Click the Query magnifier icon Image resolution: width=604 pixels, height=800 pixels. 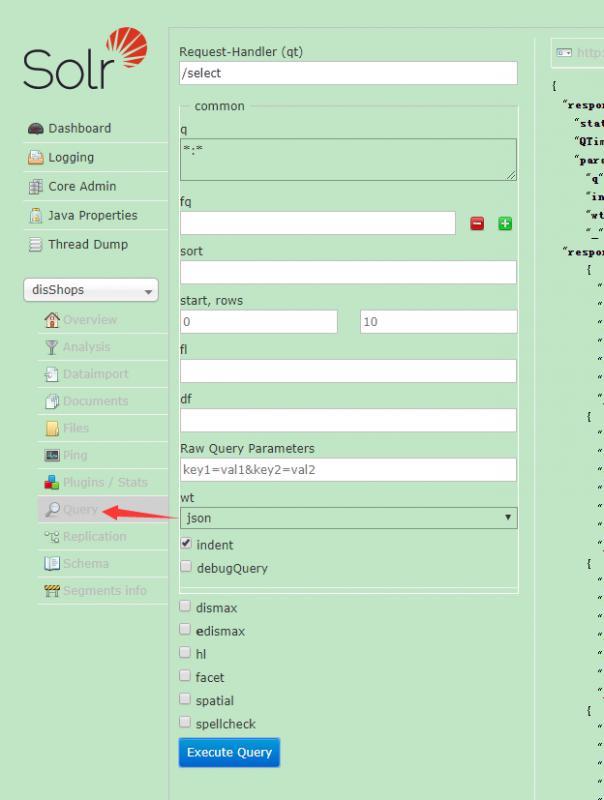52,509
